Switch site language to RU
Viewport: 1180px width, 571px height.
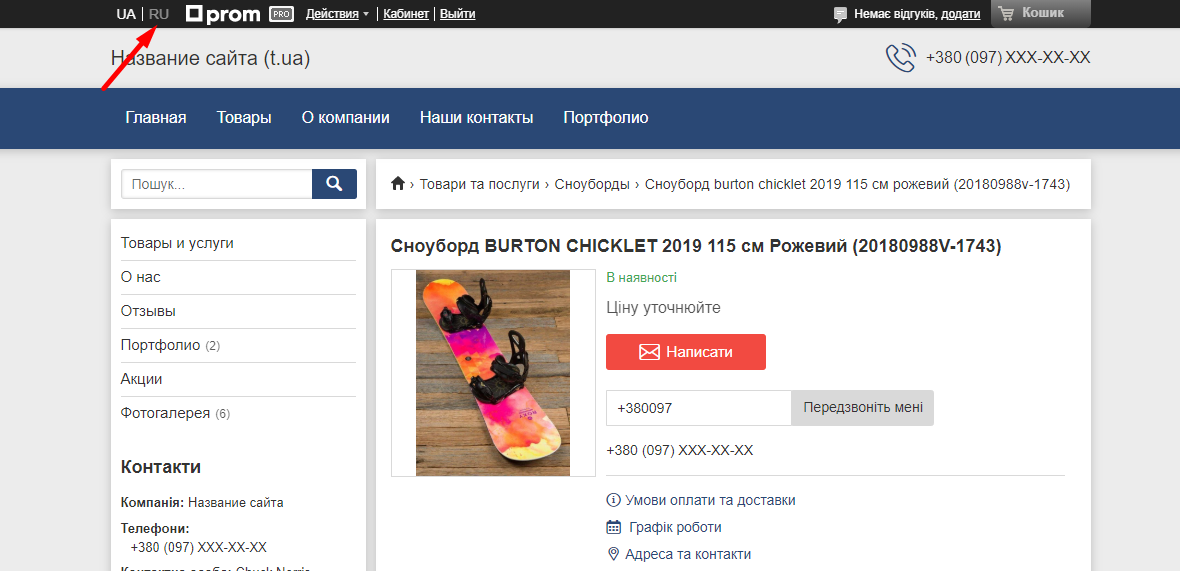click(x=159, y=14)
